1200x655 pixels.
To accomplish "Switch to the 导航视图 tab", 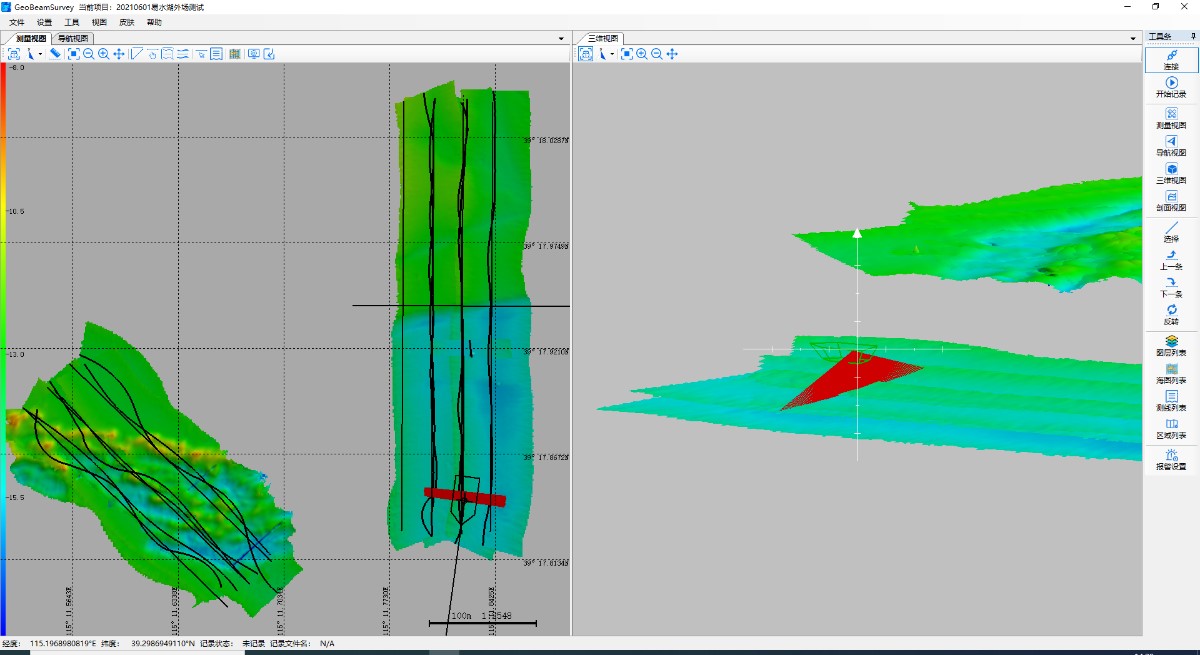I will click(71, 39).
